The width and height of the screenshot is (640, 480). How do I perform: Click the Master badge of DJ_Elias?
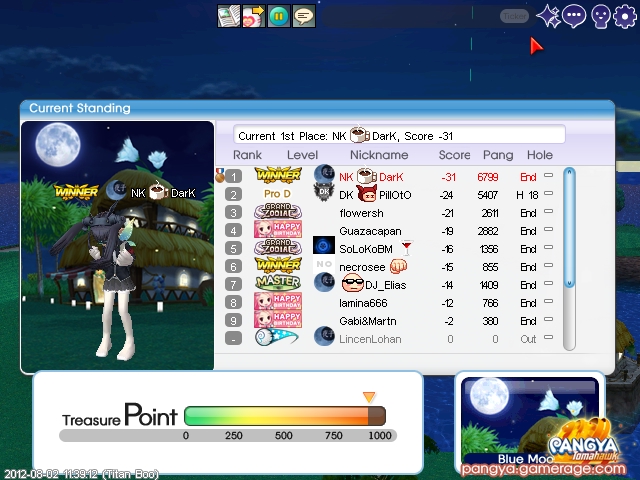pyautogui.click(x=278, y=282)
